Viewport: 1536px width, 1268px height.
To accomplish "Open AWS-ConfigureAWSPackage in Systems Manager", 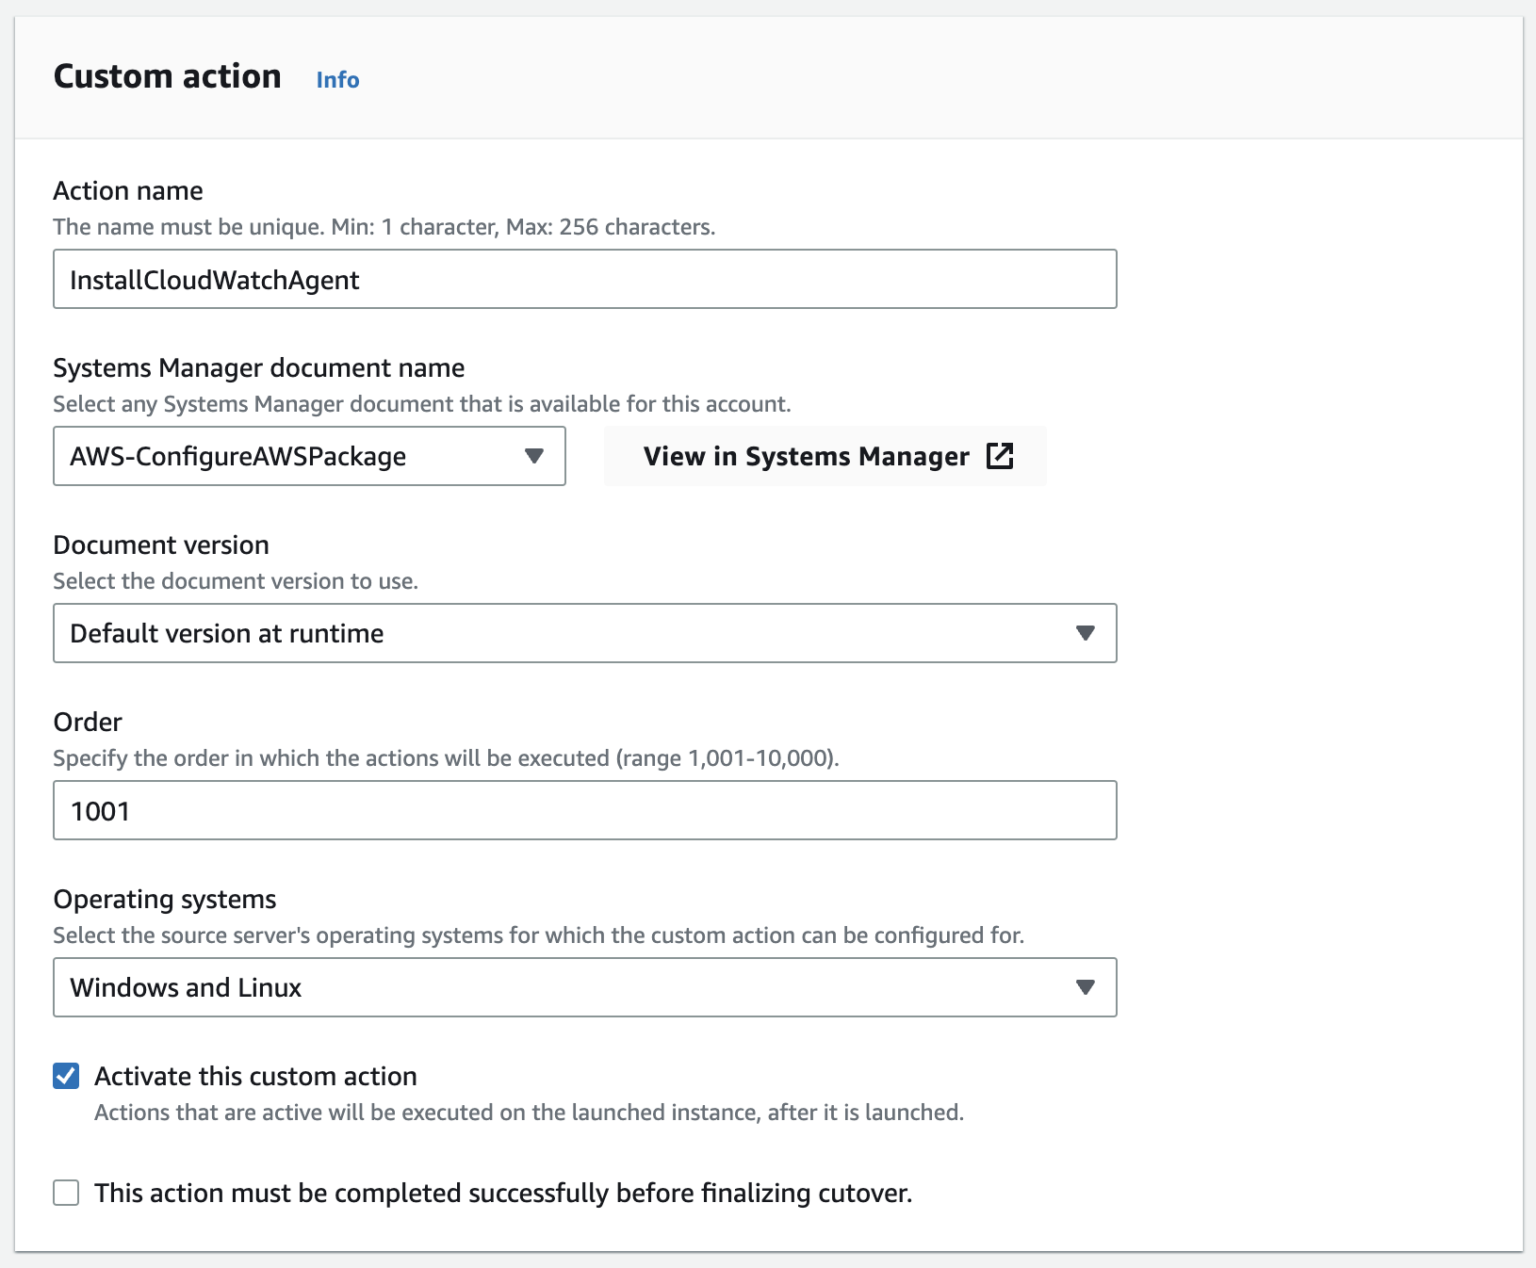I will tap(825, 456).
